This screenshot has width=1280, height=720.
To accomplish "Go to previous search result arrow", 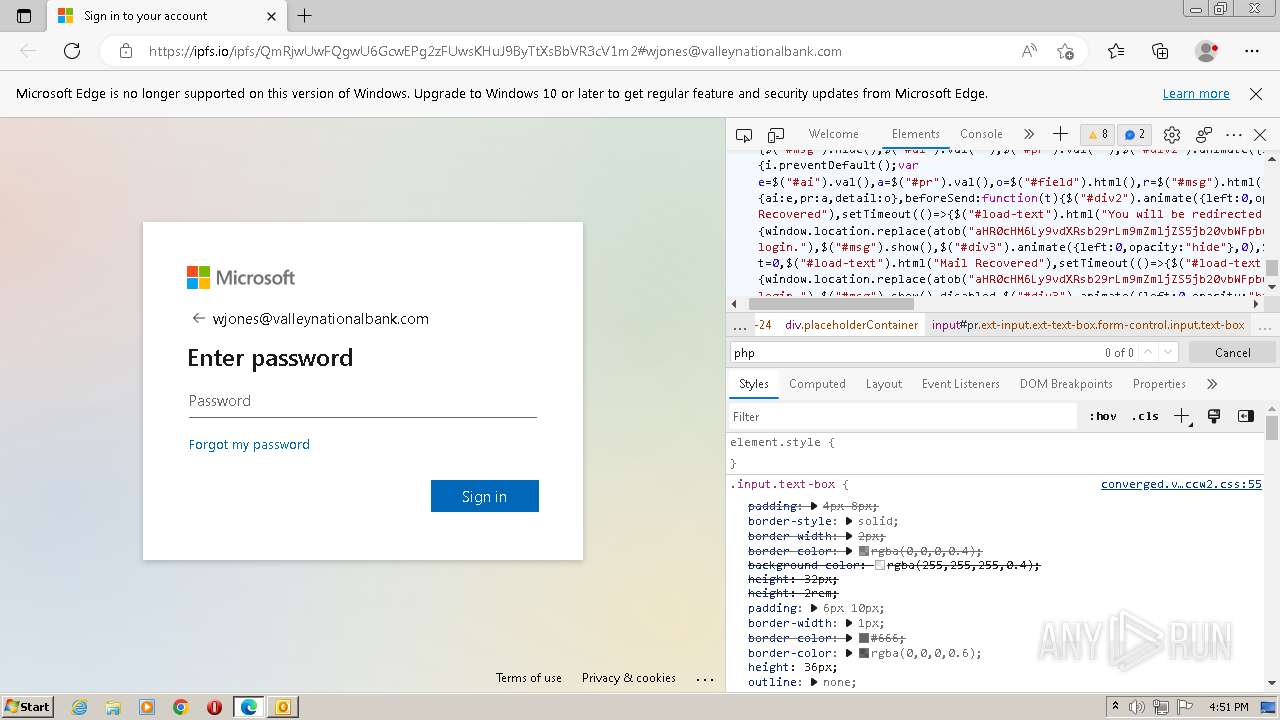I will [x=1148, y=352].
